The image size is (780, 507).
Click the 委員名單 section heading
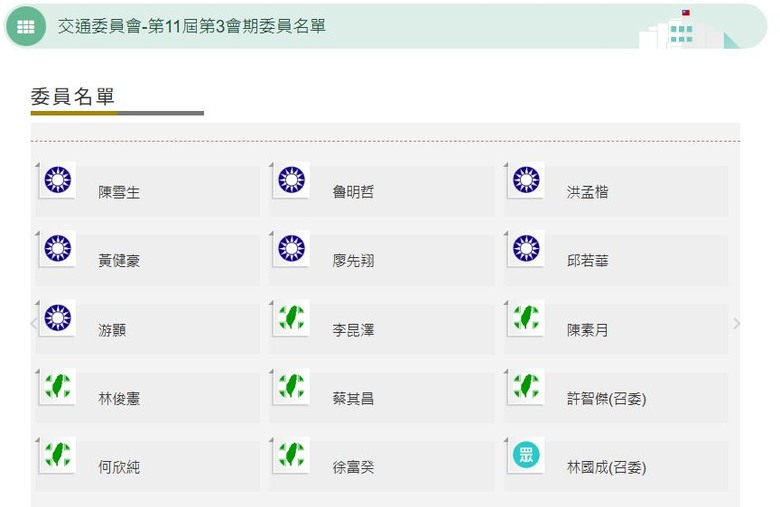pyautogui.click(x=73, y=97)
